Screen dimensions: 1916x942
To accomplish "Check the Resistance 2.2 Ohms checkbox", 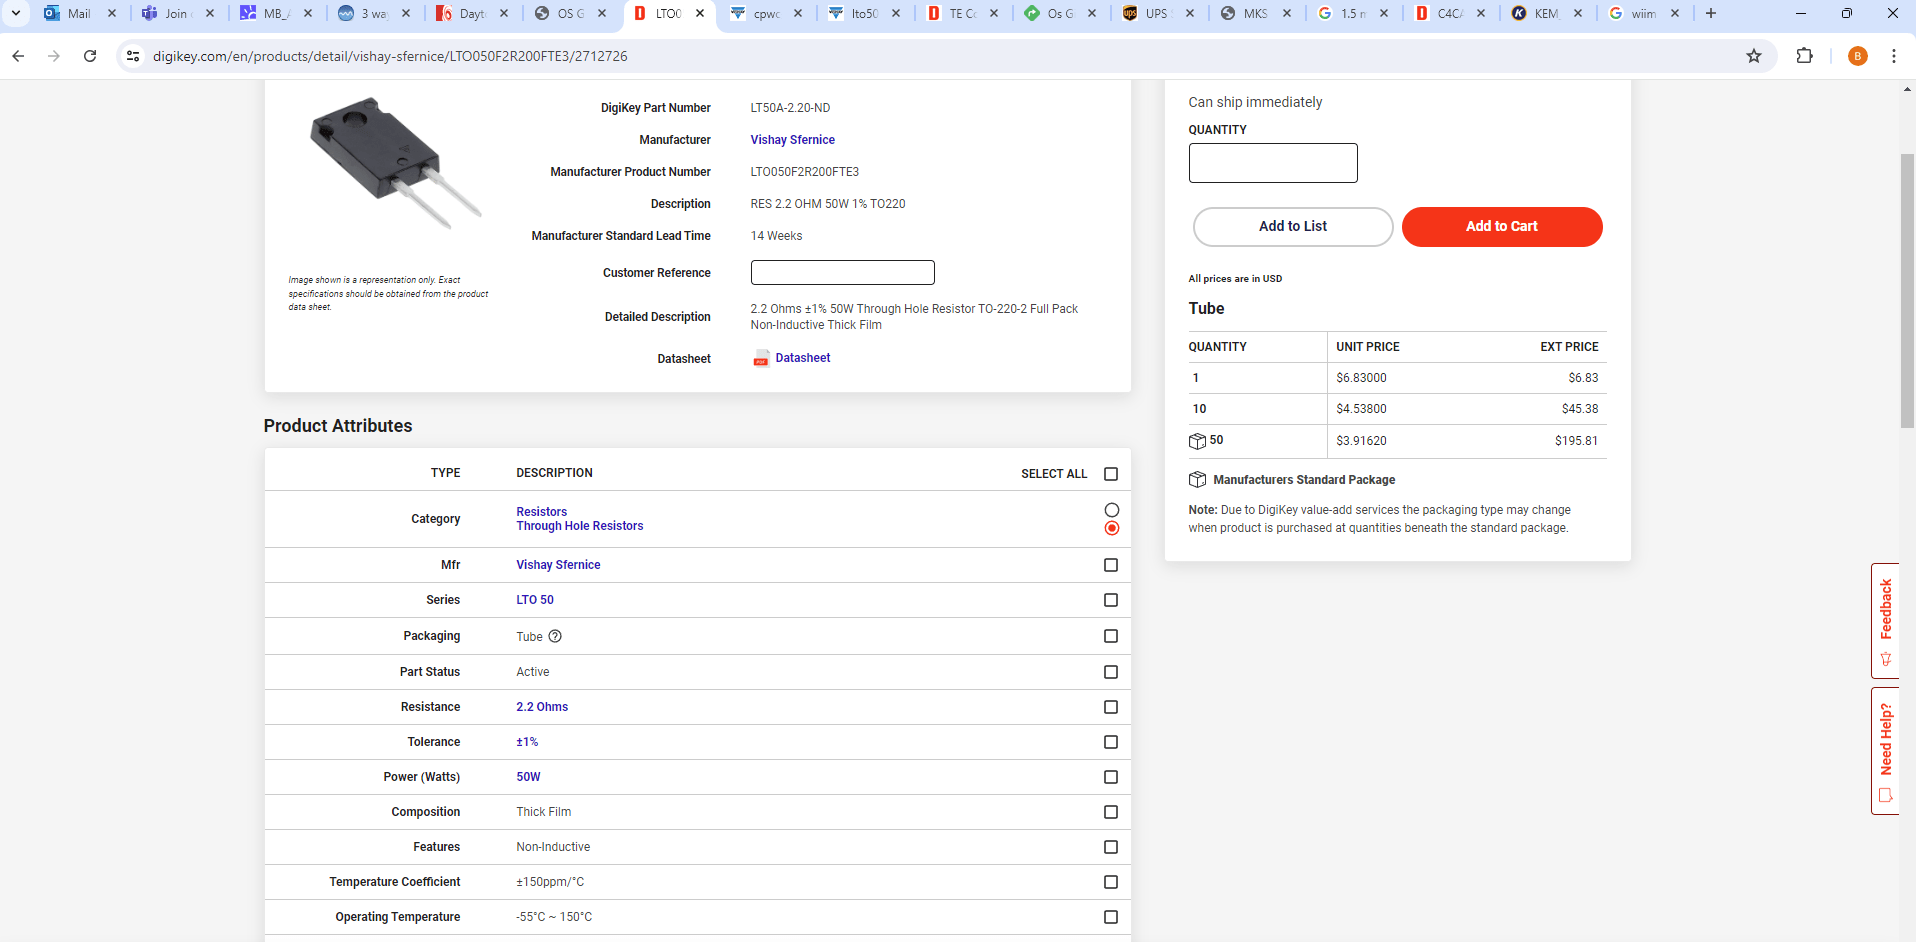I will click(1111, 707).
